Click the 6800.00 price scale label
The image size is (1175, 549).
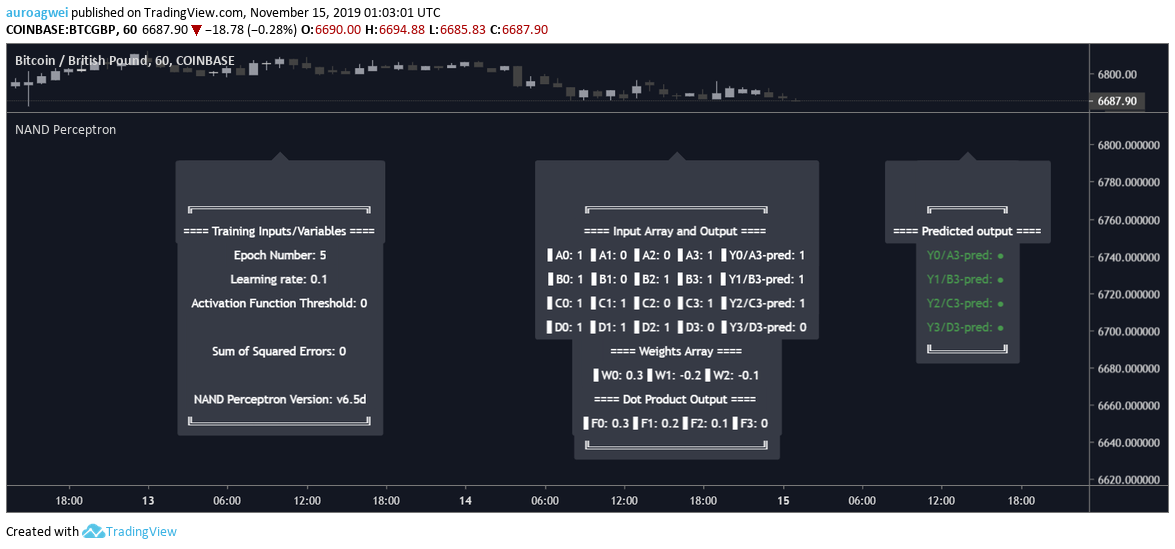1117,75
